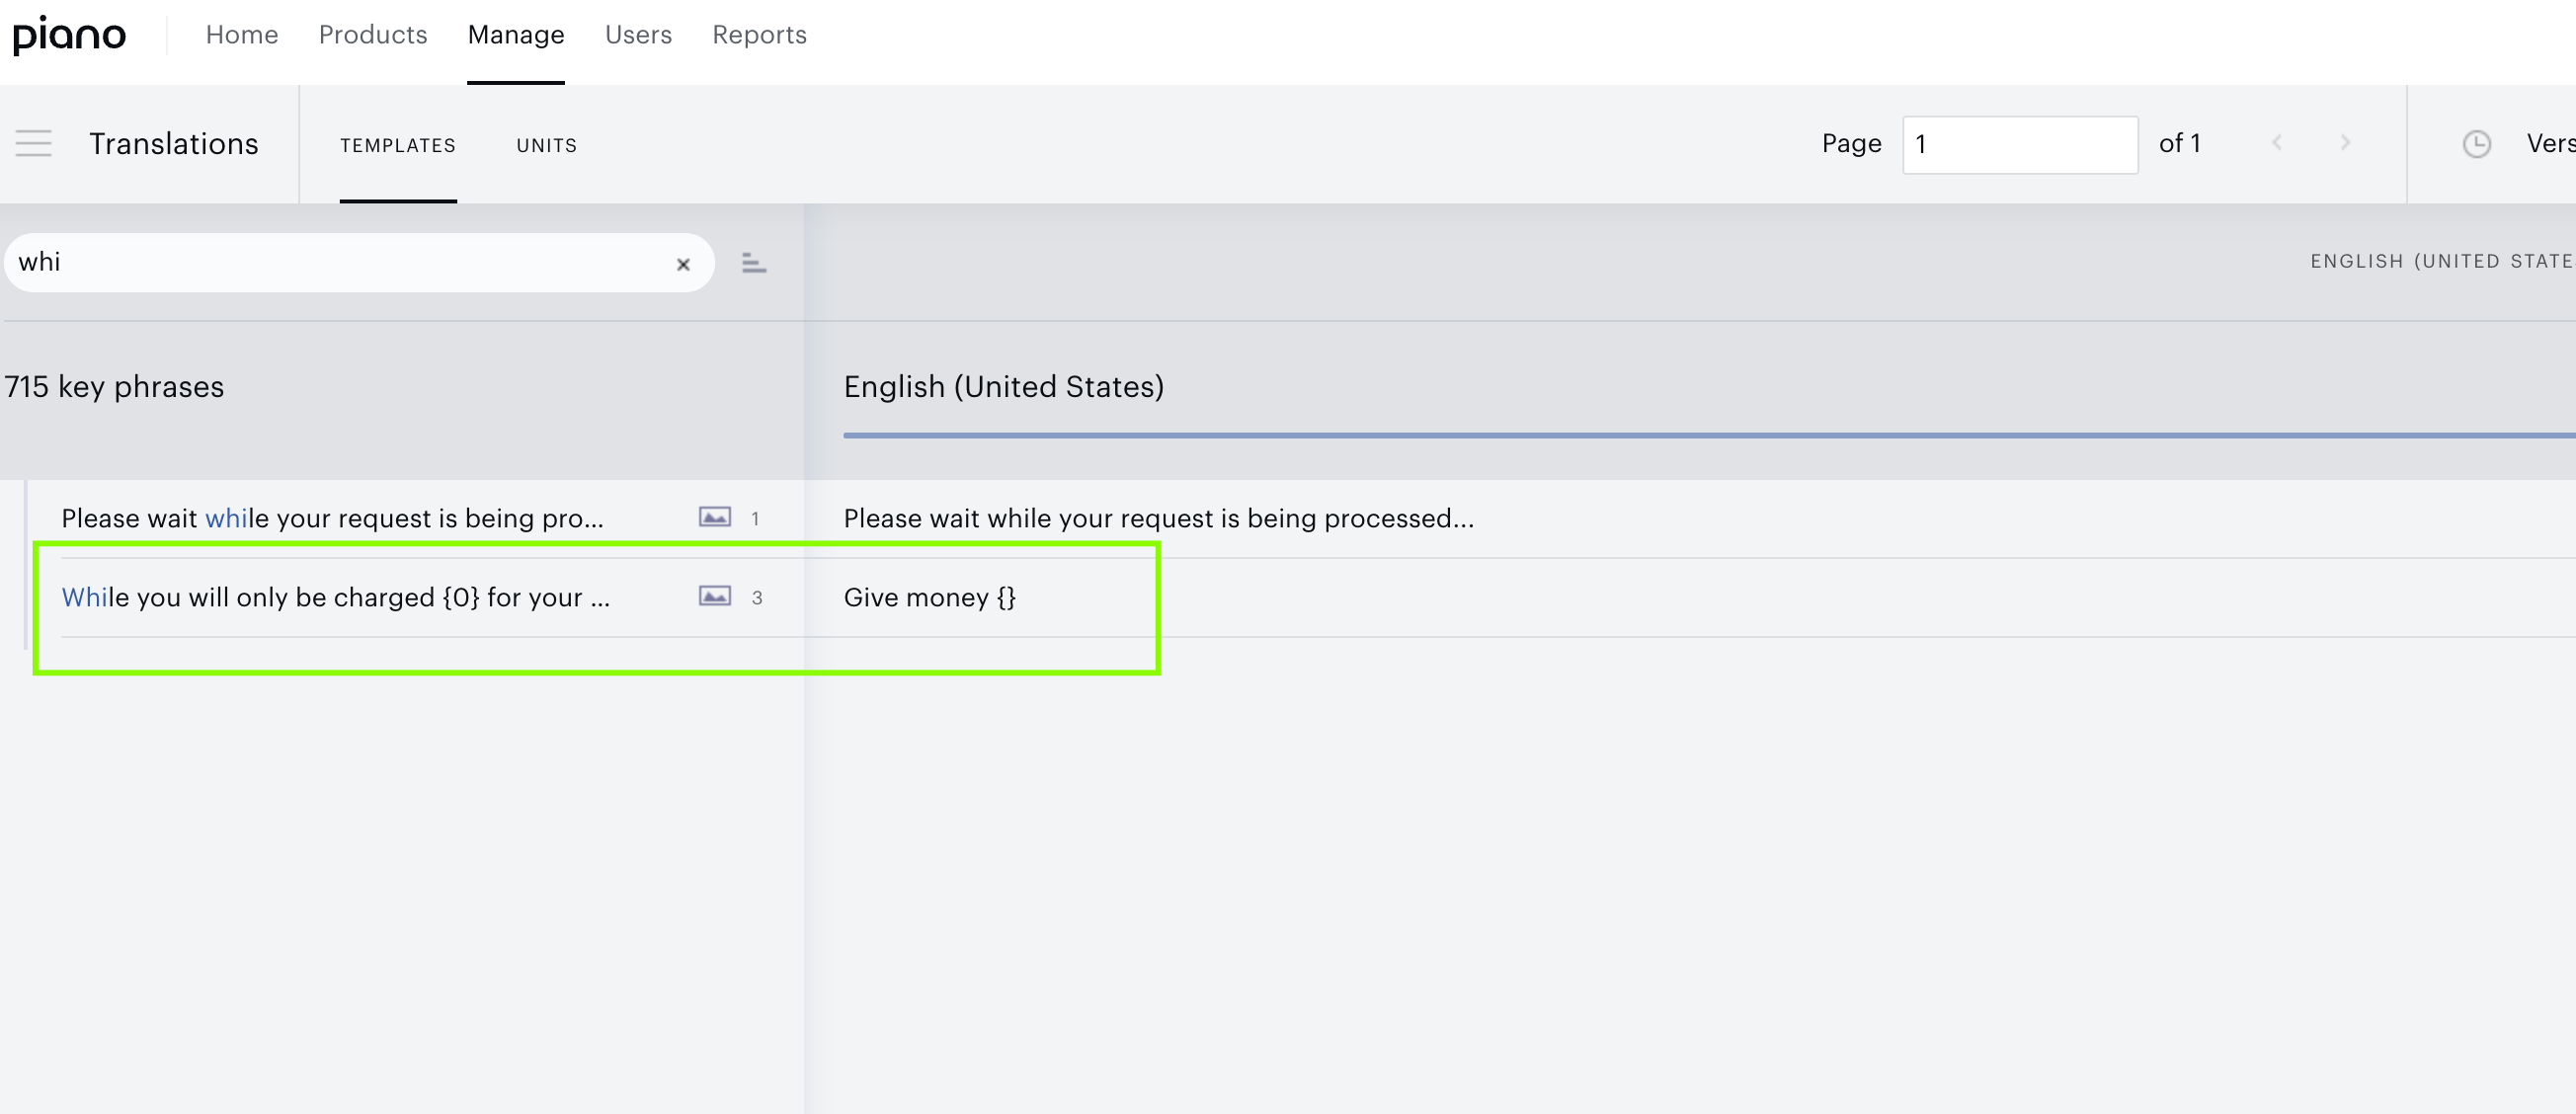The image size is (2576, 1114).
Task: Go to previous page arrow
Action: click(x=2277, y=143)
